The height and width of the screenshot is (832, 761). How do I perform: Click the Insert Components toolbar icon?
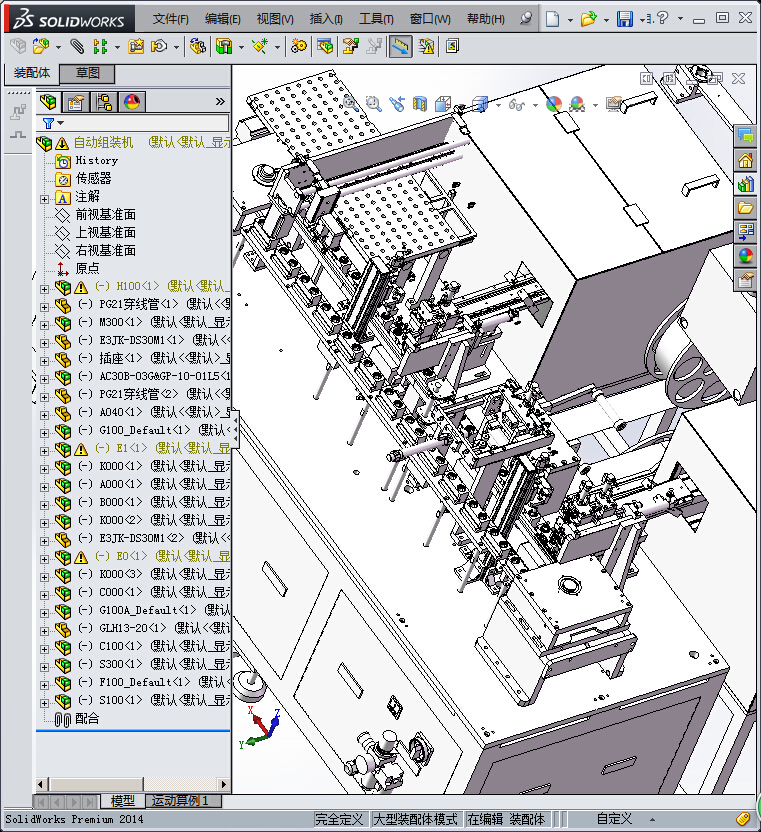tap(41, 47)
